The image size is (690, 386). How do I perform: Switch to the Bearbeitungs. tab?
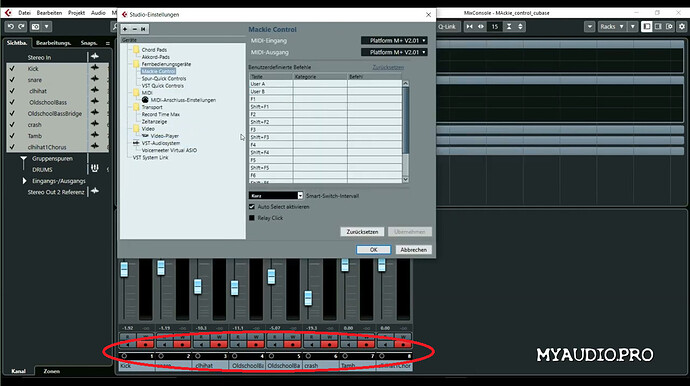(x=53, y=43)
